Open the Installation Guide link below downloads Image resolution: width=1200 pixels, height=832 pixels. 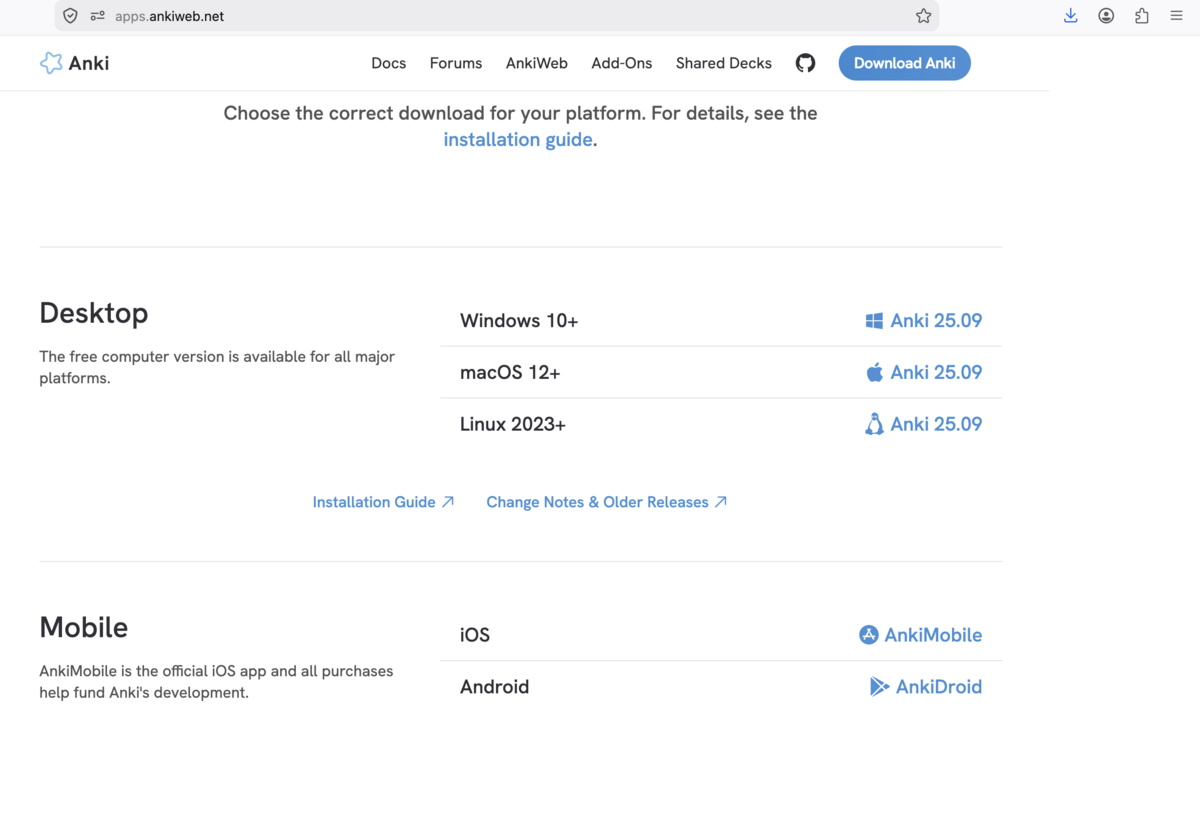[383, 502]
